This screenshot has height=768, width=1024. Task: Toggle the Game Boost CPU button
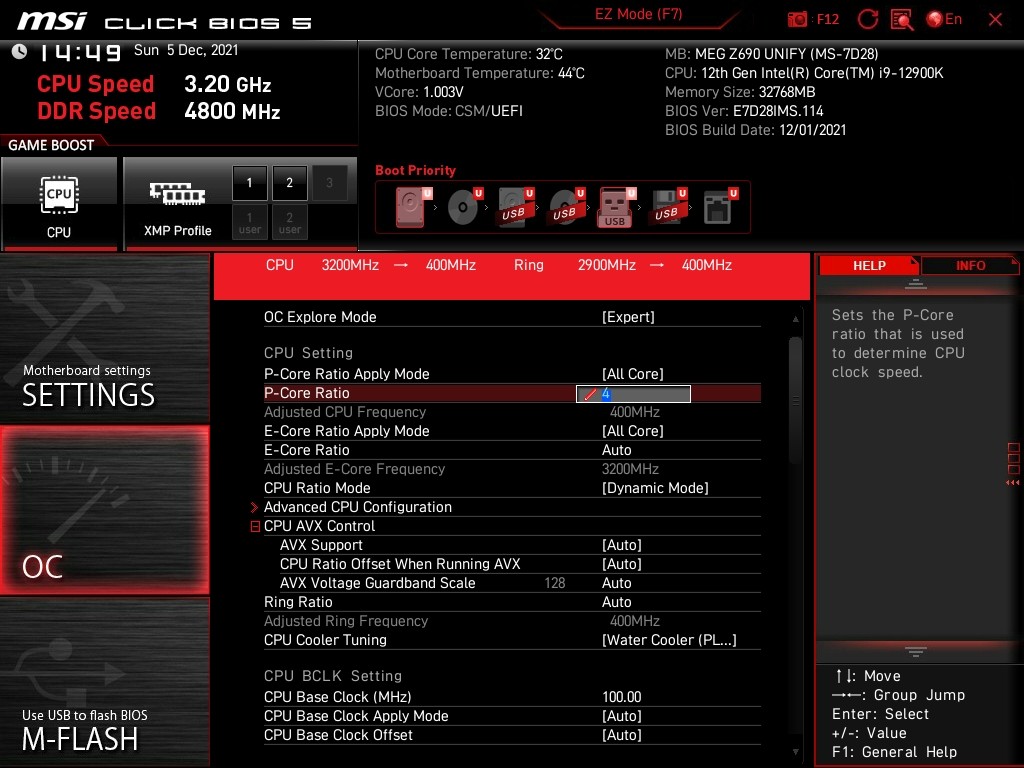tap(59, 203)
